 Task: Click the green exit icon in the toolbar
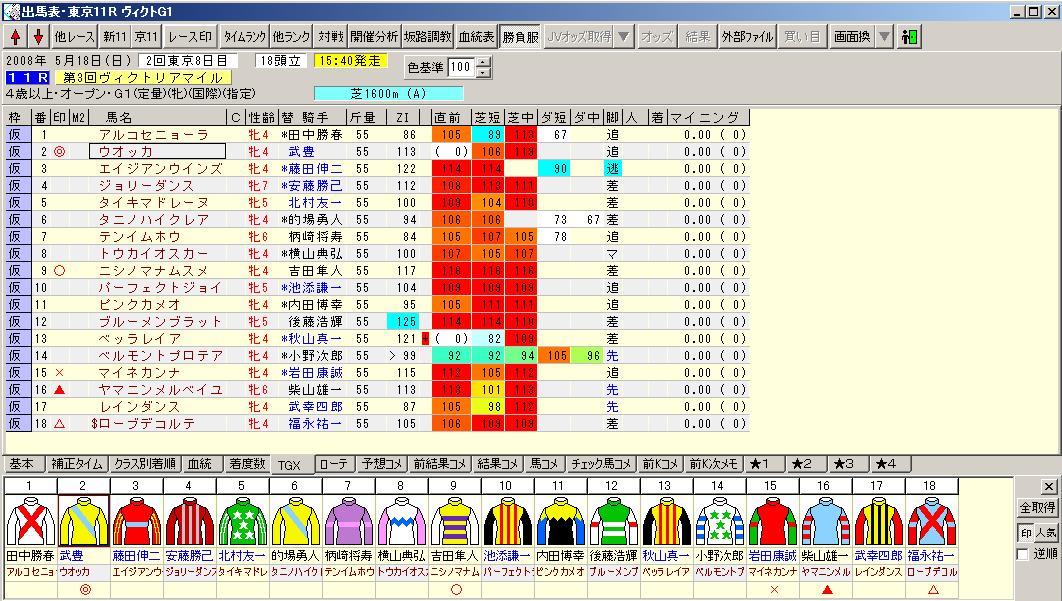point(909,37)
